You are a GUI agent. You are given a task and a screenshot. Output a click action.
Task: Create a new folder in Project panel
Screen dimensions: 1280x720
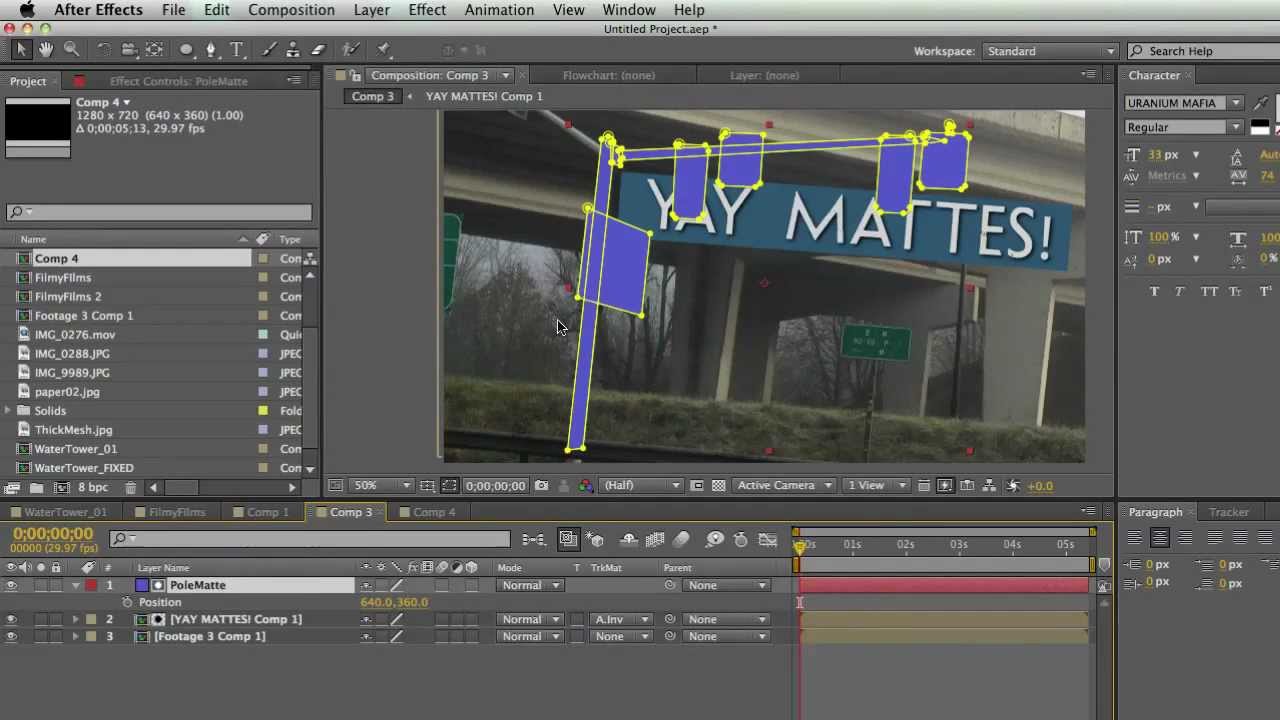pyautogui.click(x=36, y=488)
